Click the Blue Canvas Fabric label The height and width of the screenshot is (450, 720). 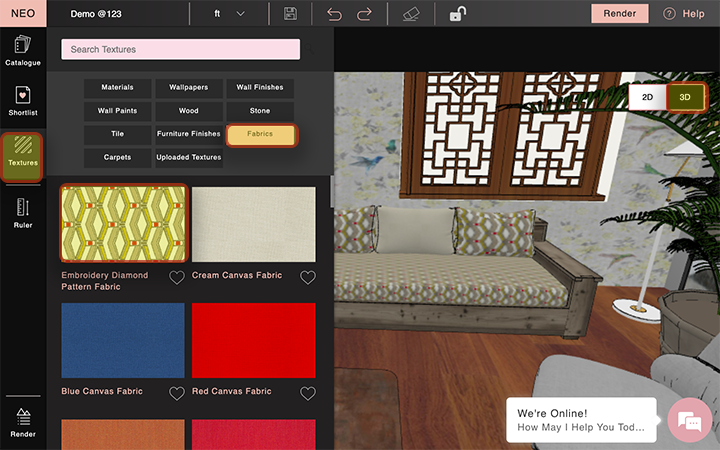[102, 391]
